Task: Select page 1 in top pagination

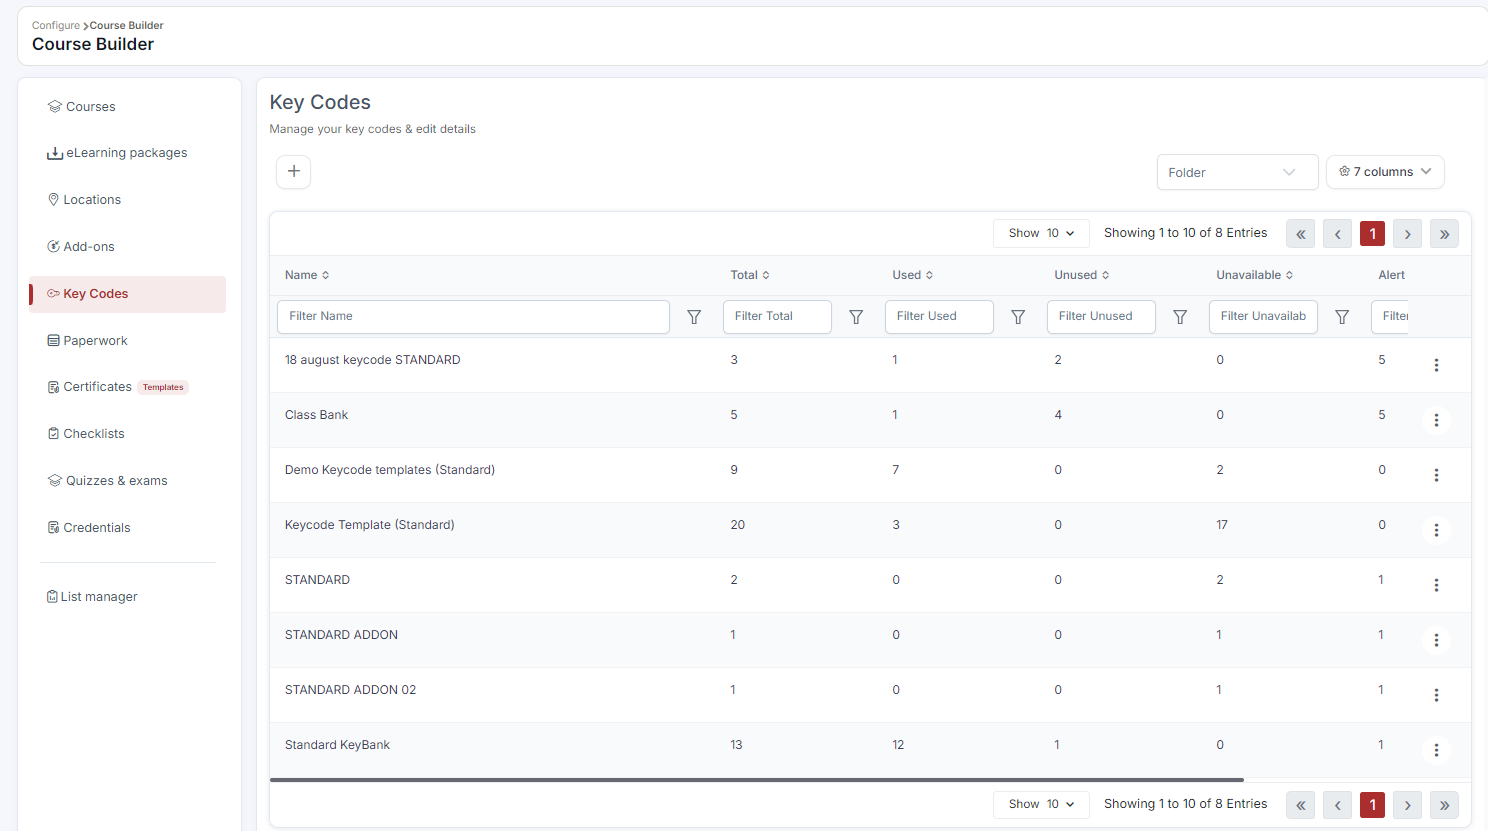Action: coord(1372,234)
